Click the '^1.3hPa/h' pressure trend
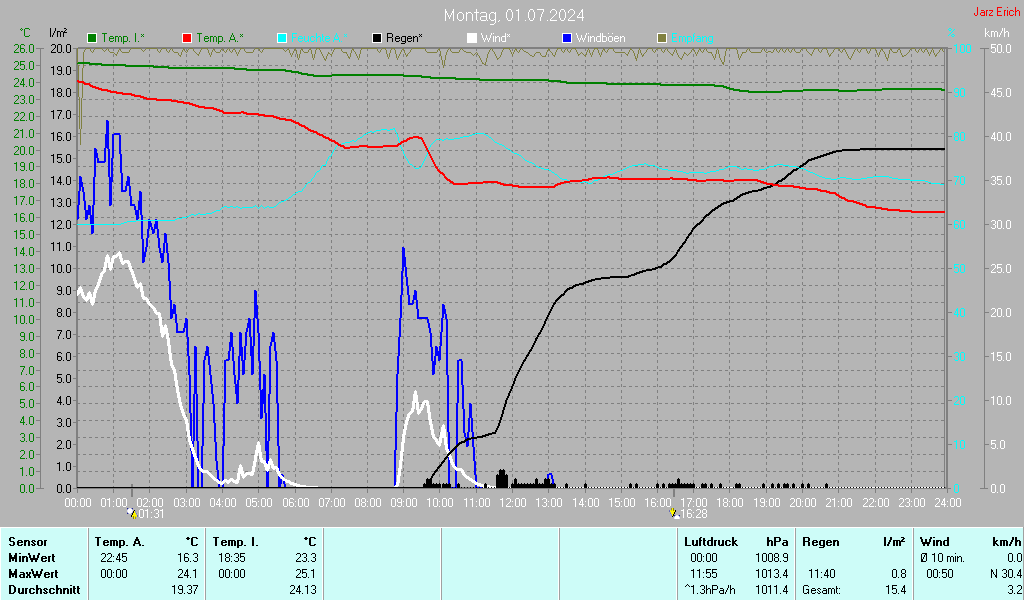Screen dimensions: 1024x600 coord(710,590)
